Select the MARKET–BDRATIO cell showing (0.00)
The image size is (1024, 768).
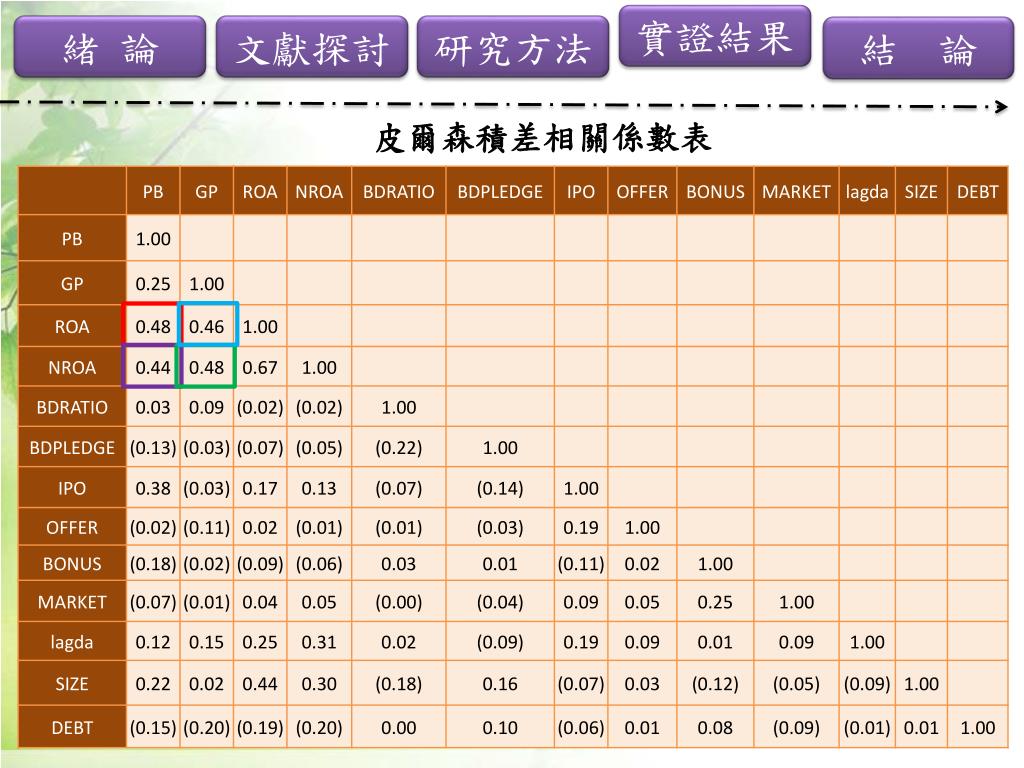point(398,601)
